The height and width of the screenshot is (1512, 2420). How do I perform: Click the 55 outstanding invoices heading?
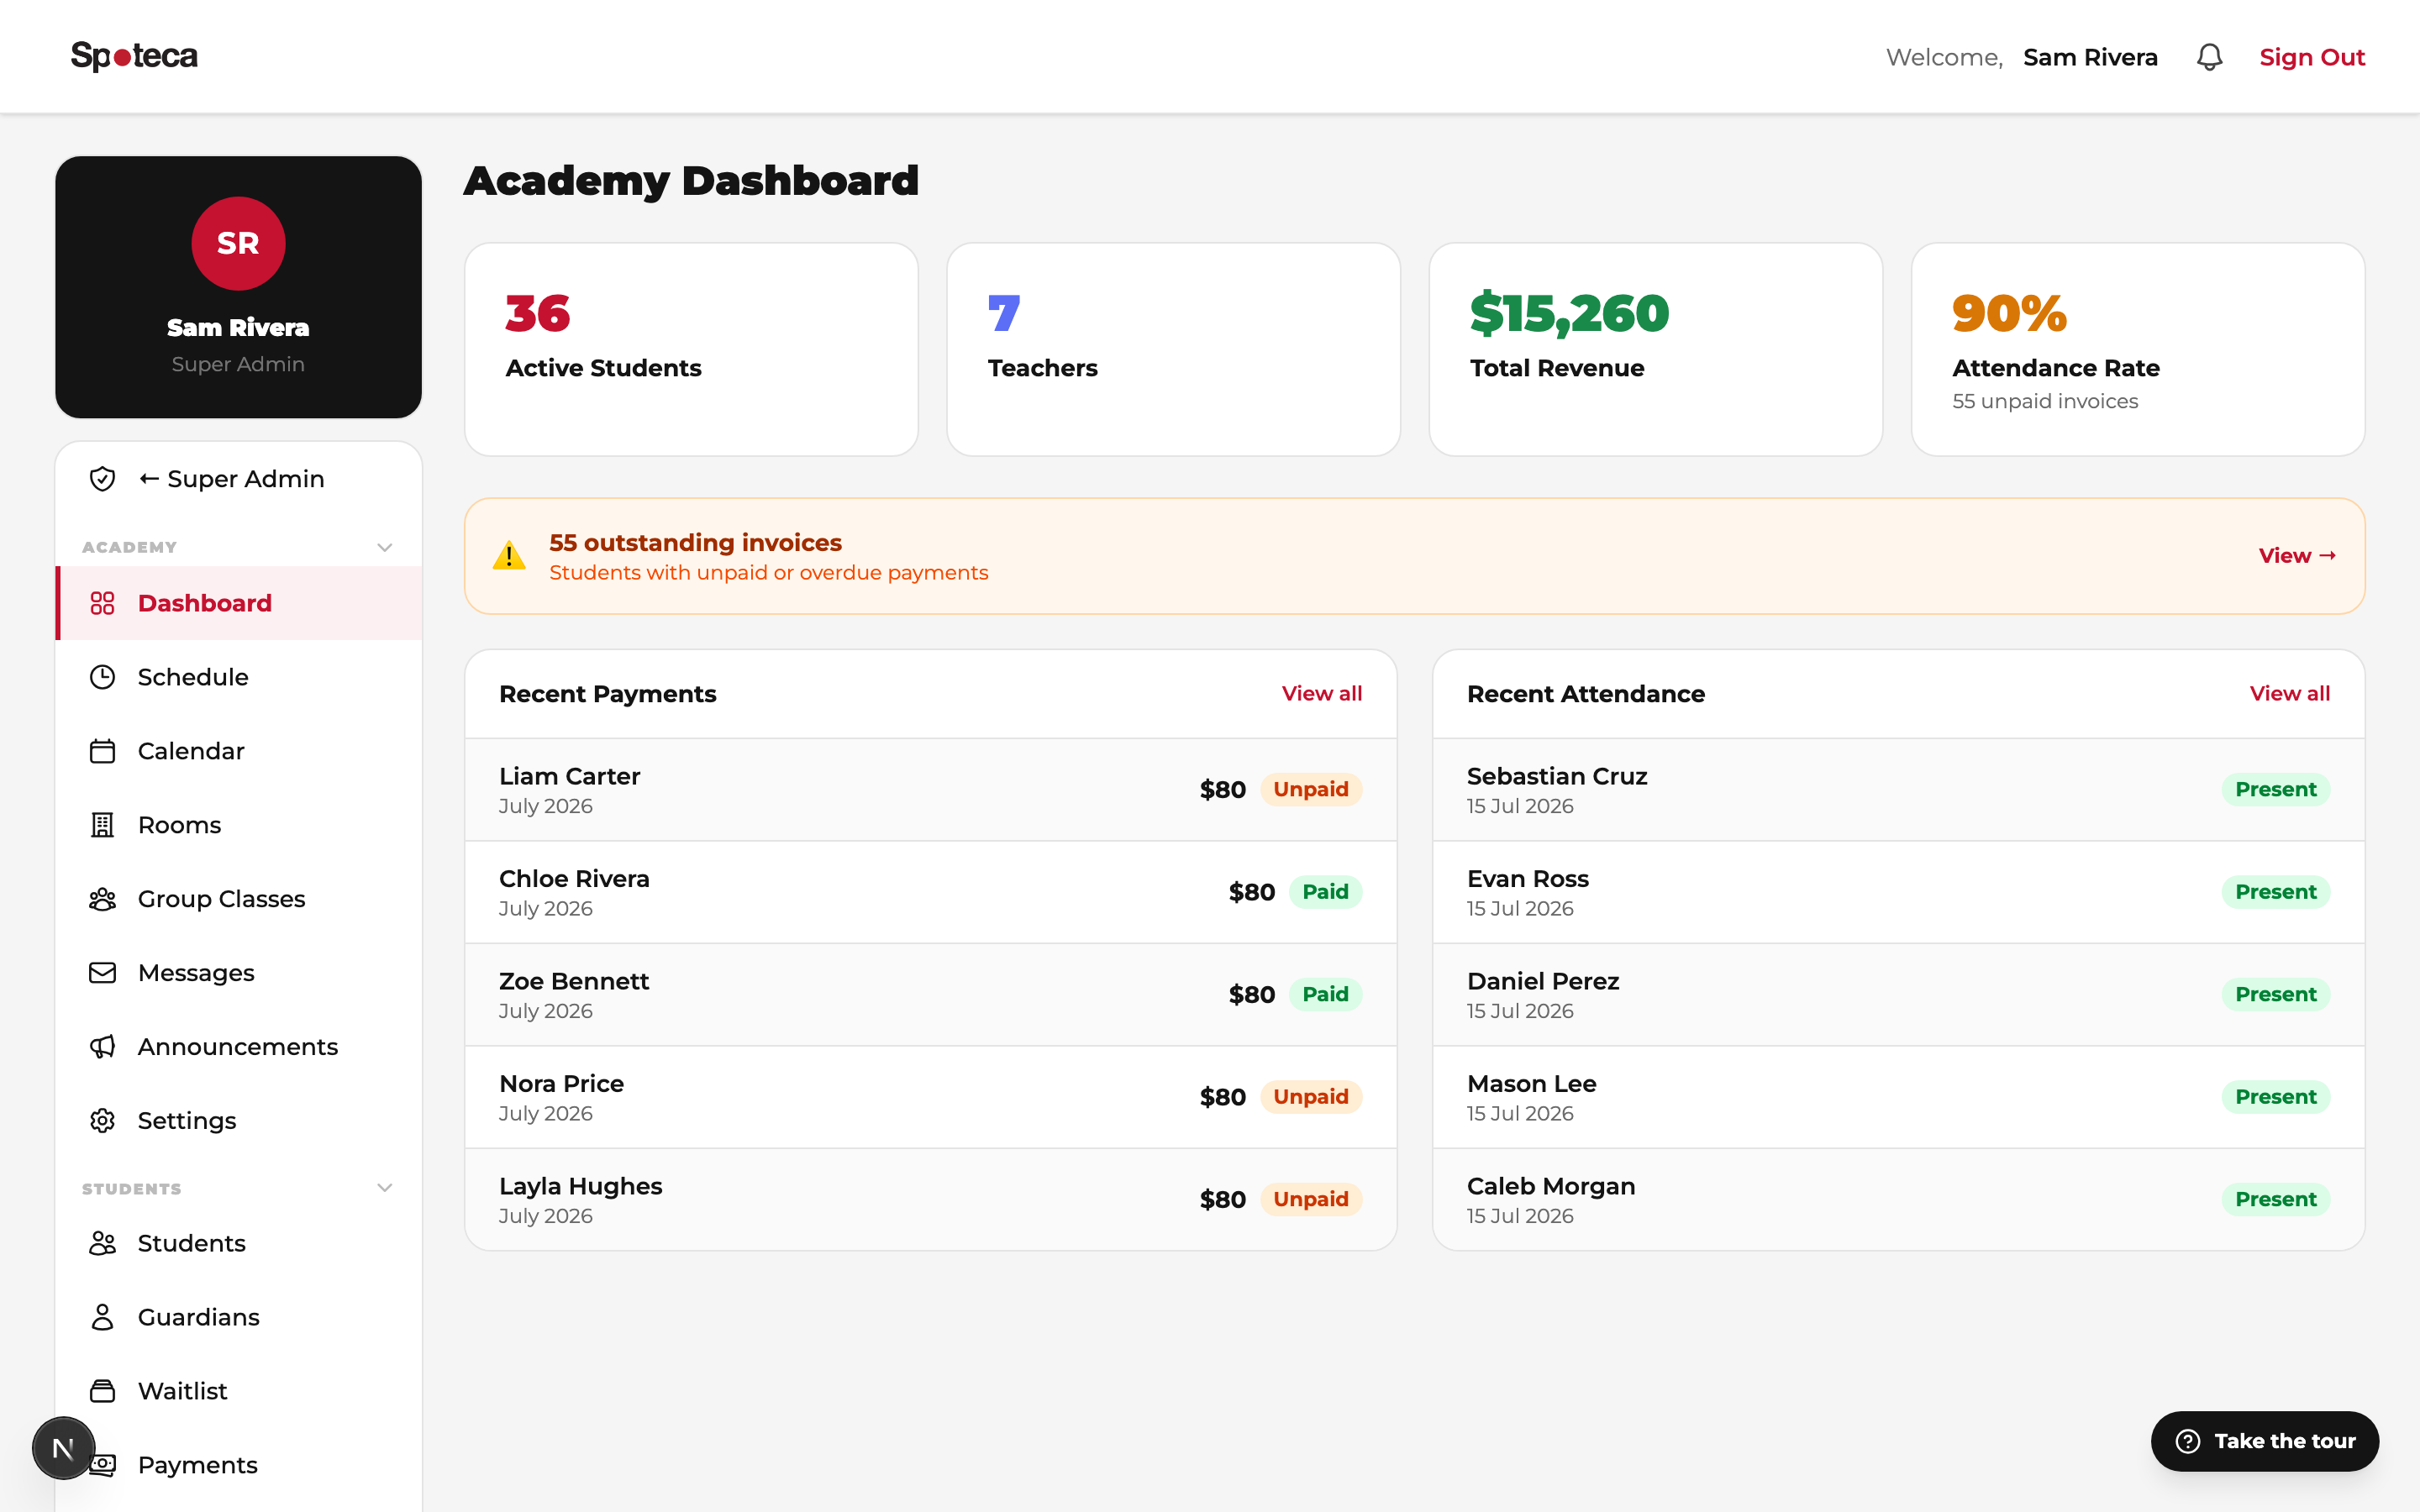point(695,542)
